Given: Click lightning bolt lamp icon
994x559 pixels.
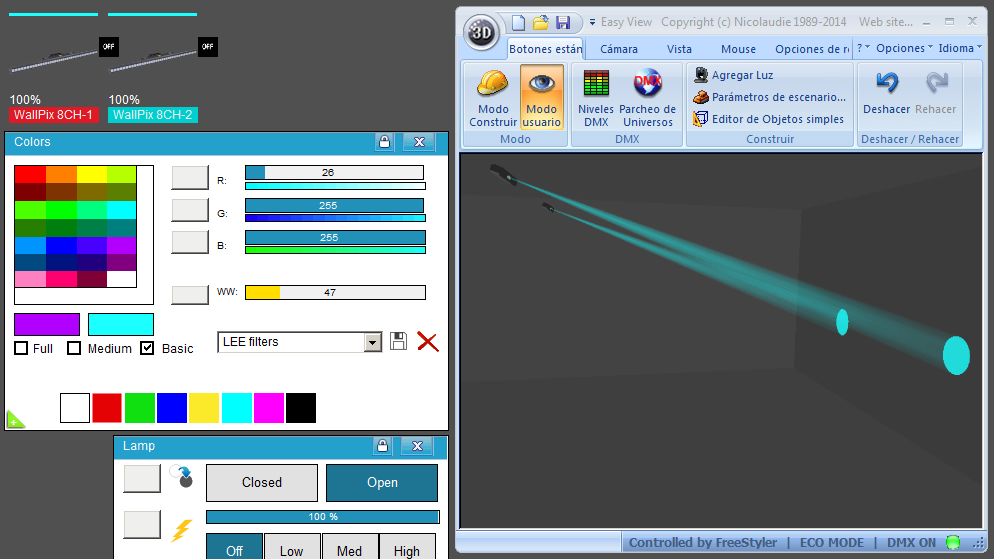Looking at the screenshot, I should point(181,530).
